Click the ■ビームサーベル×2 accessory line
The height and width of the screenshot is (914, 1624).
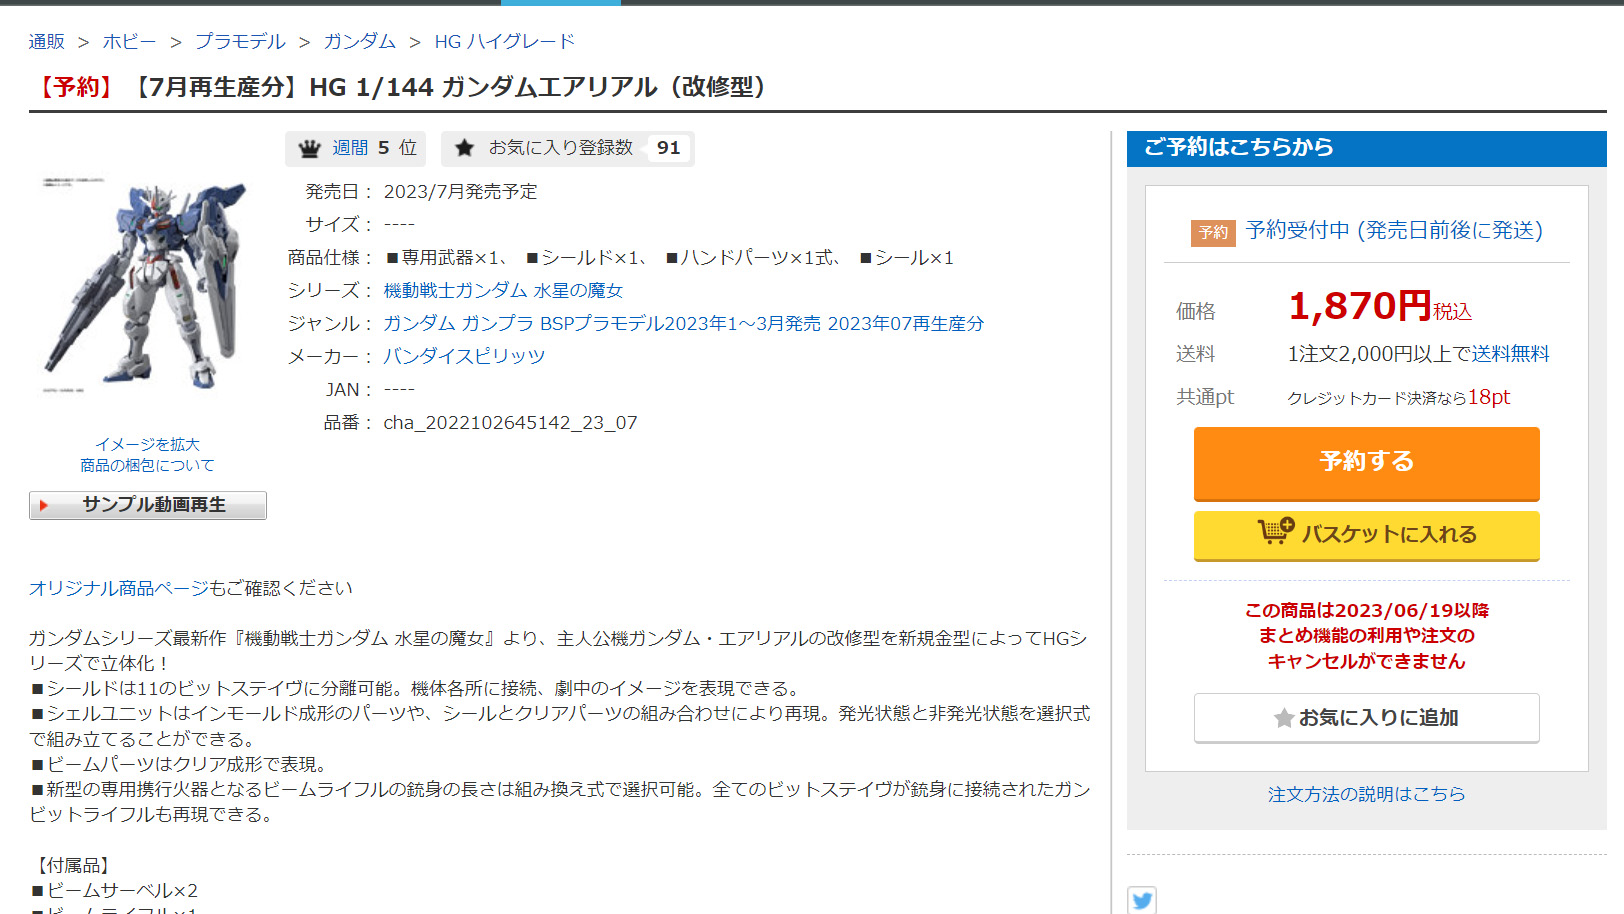(114, 890)
